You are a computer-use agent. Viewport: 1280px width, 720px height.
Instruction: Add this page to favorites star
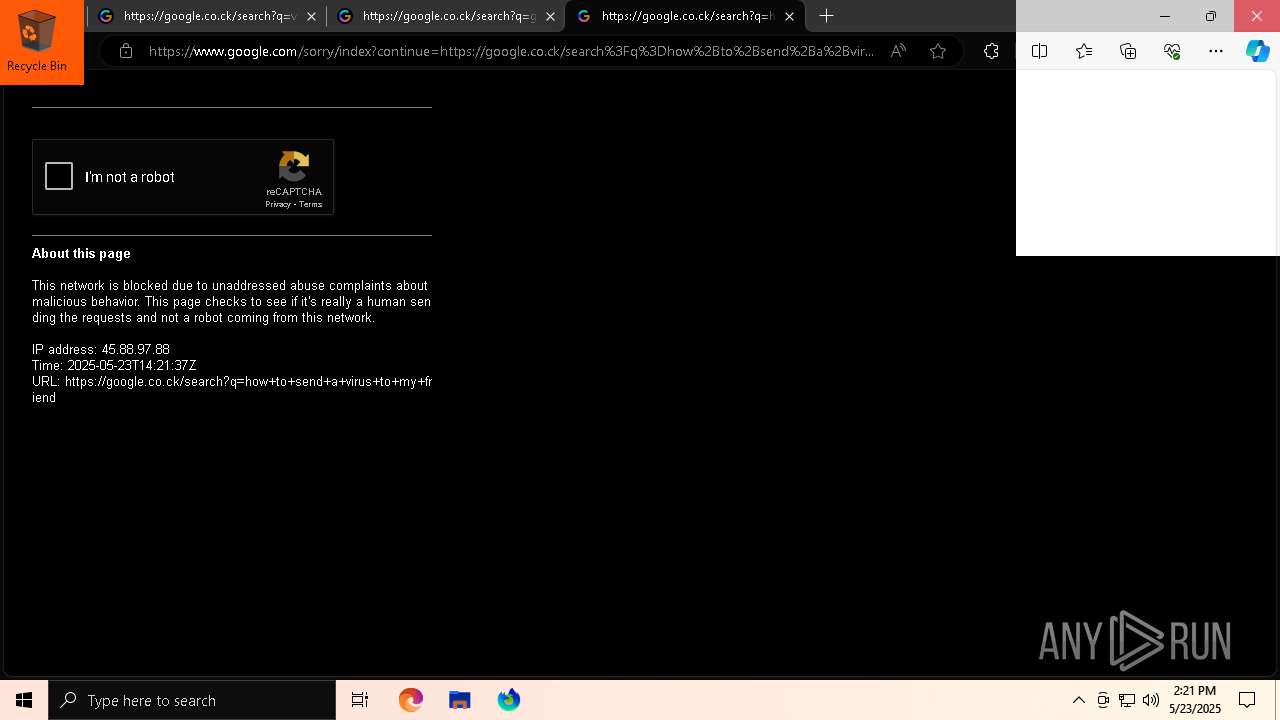938,51
